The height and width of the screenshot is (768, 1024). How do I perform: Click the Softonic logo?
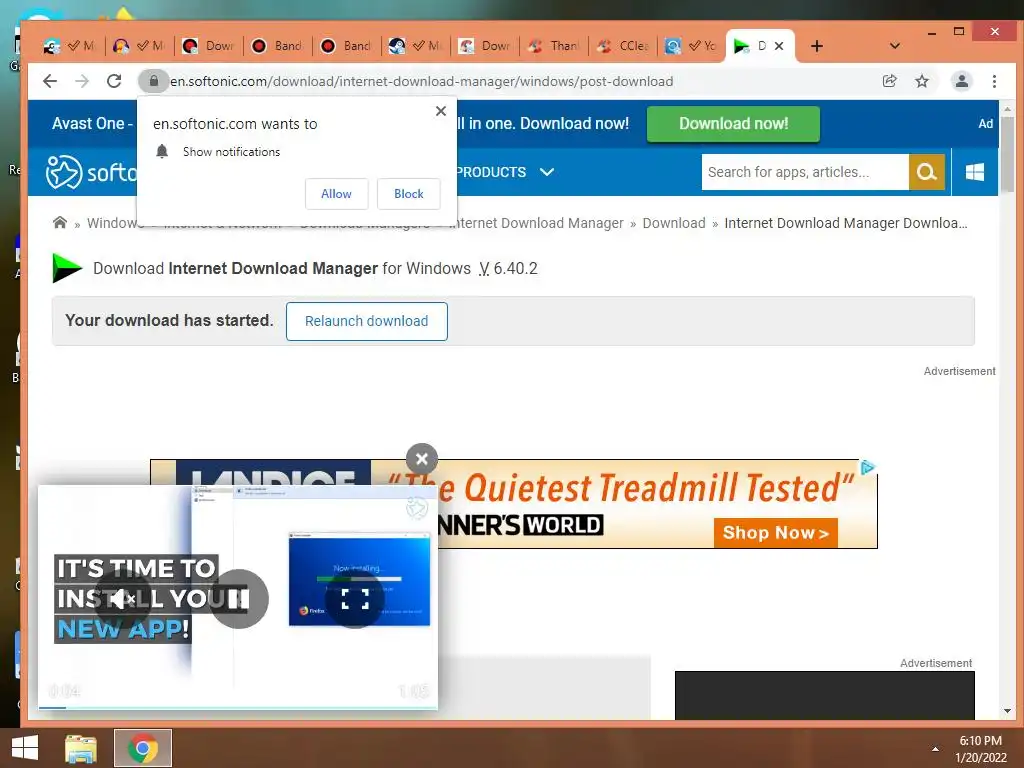click(91, 172)
